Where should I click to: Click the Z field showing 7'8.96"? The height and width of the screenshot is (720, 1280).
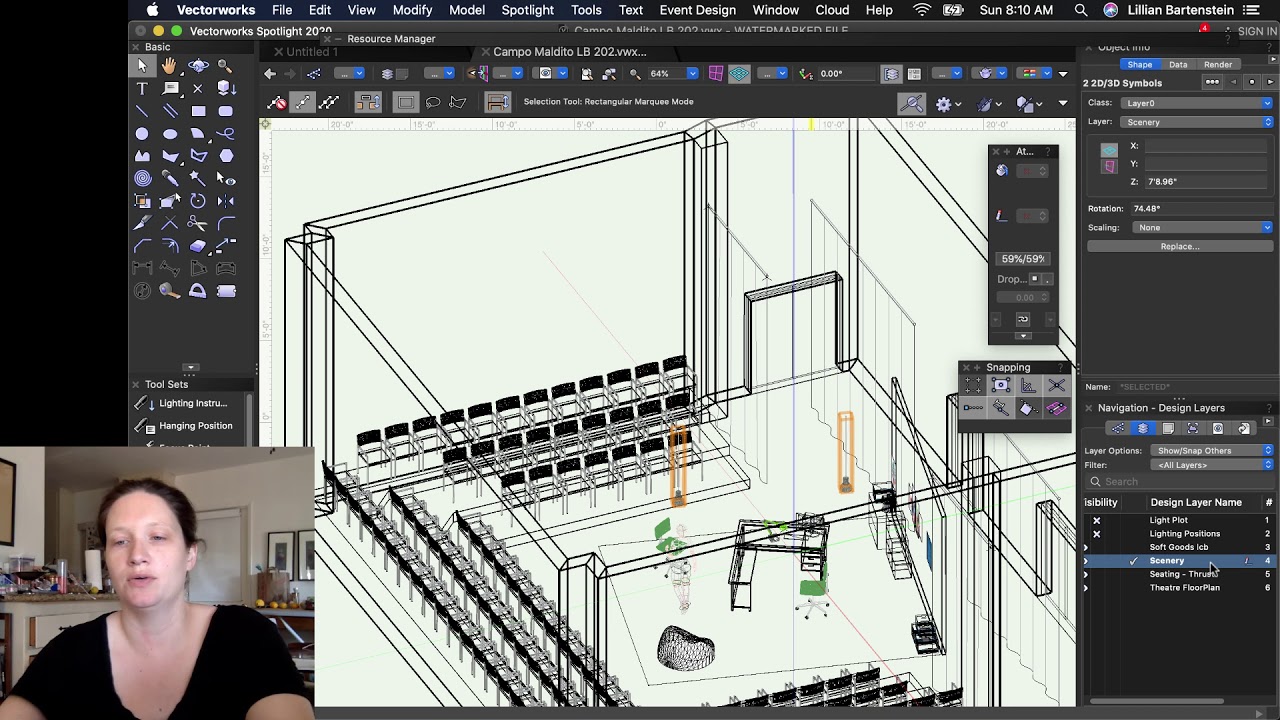[1206, 182]
